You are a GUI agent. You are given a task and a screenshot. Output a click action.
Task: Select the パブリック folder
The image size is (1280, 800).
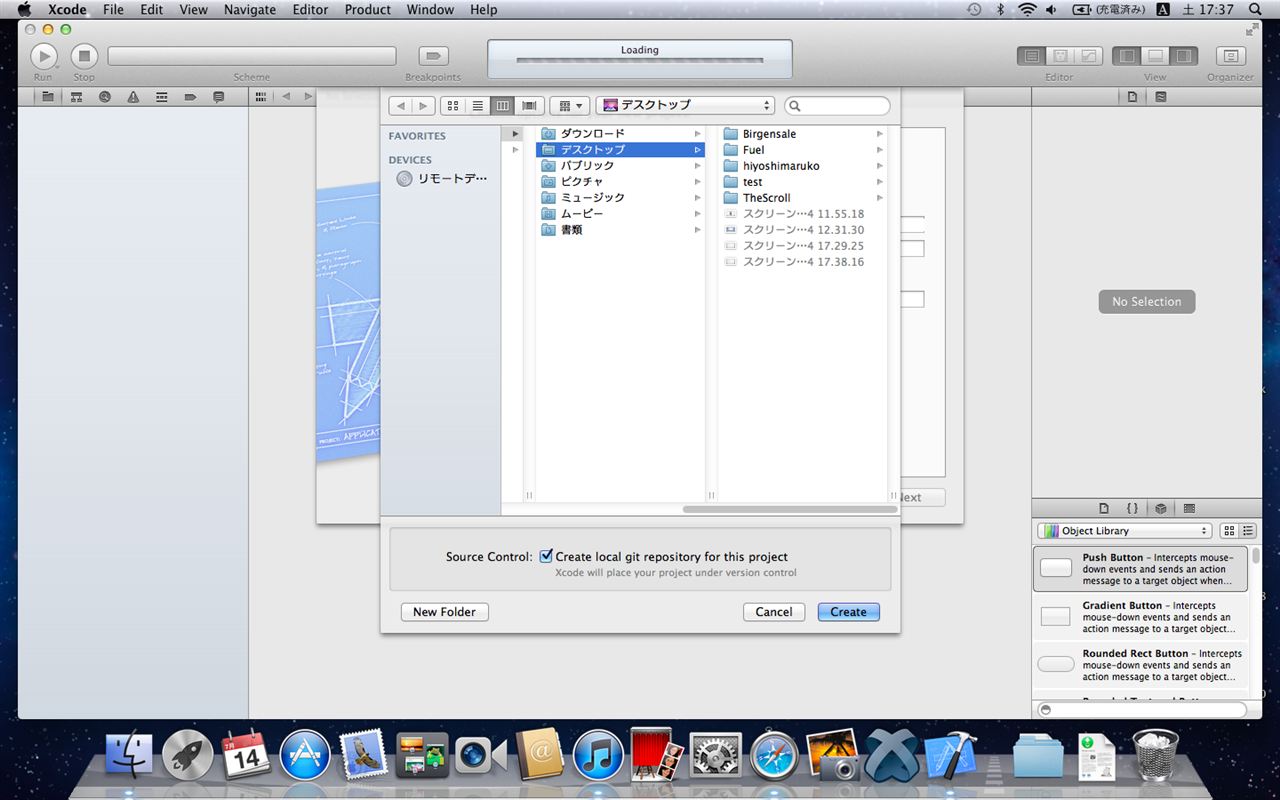(620, 165)
